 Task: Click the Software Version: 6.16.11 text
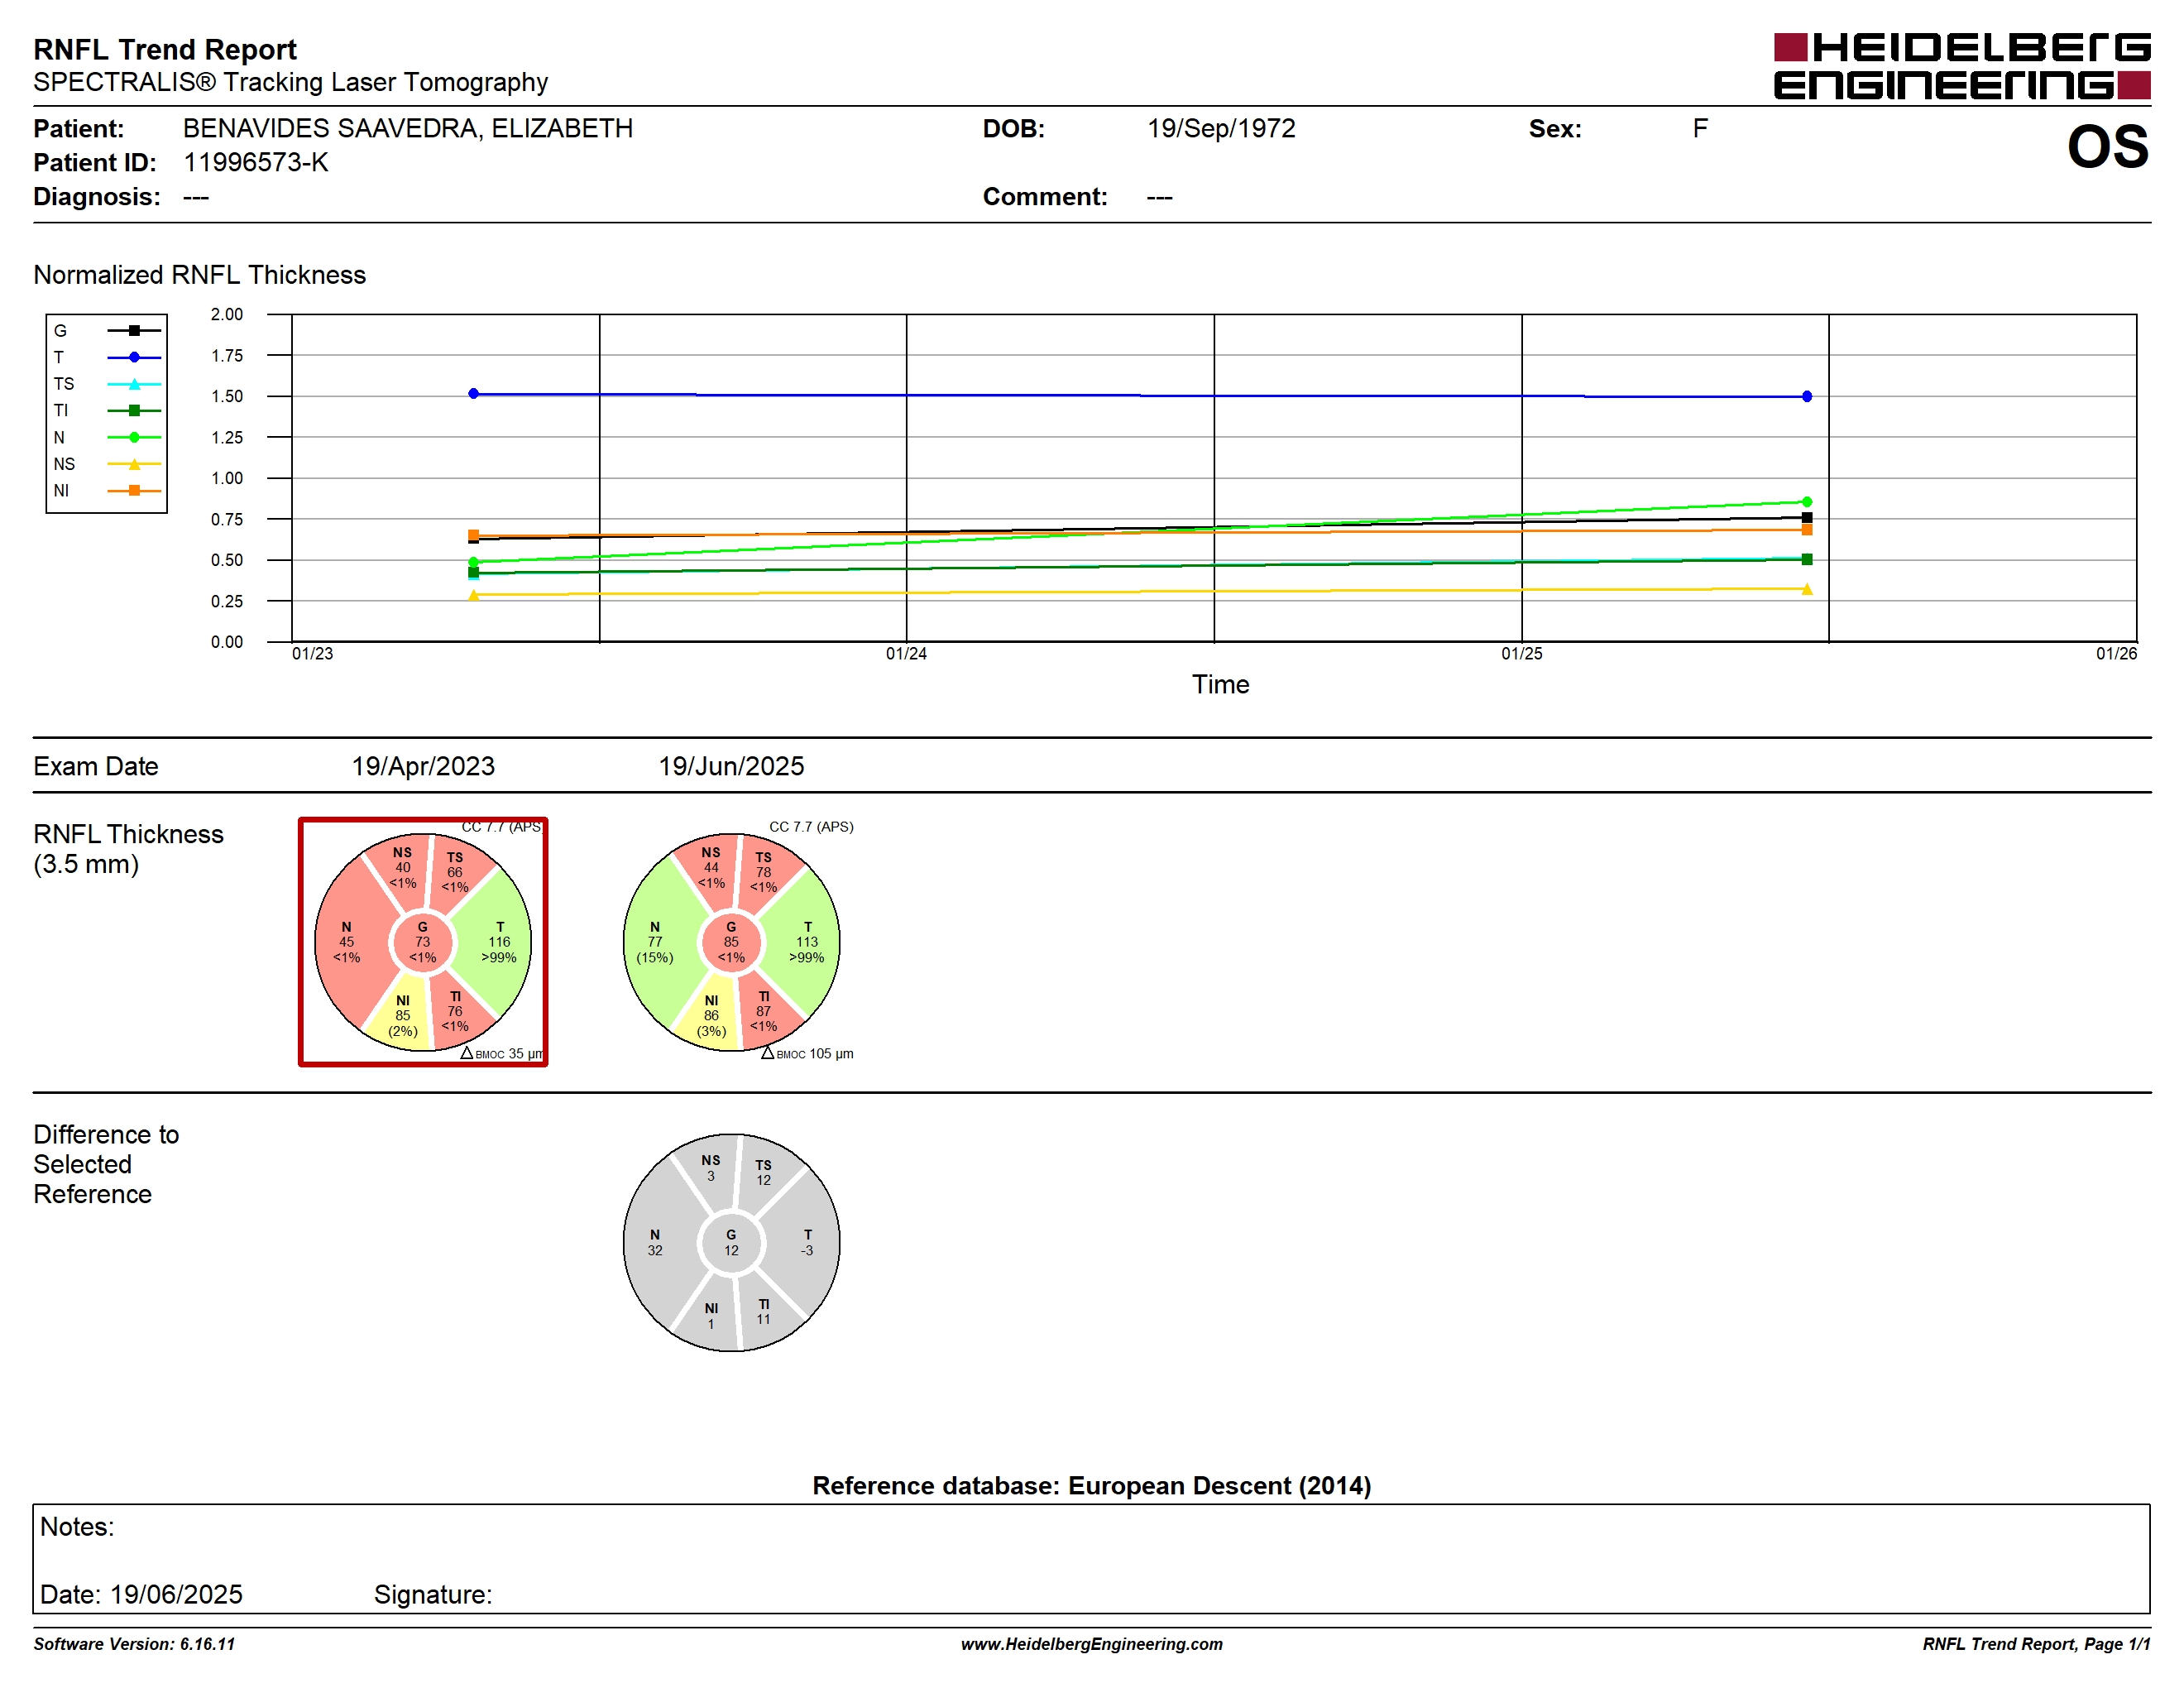[134, 1644]
